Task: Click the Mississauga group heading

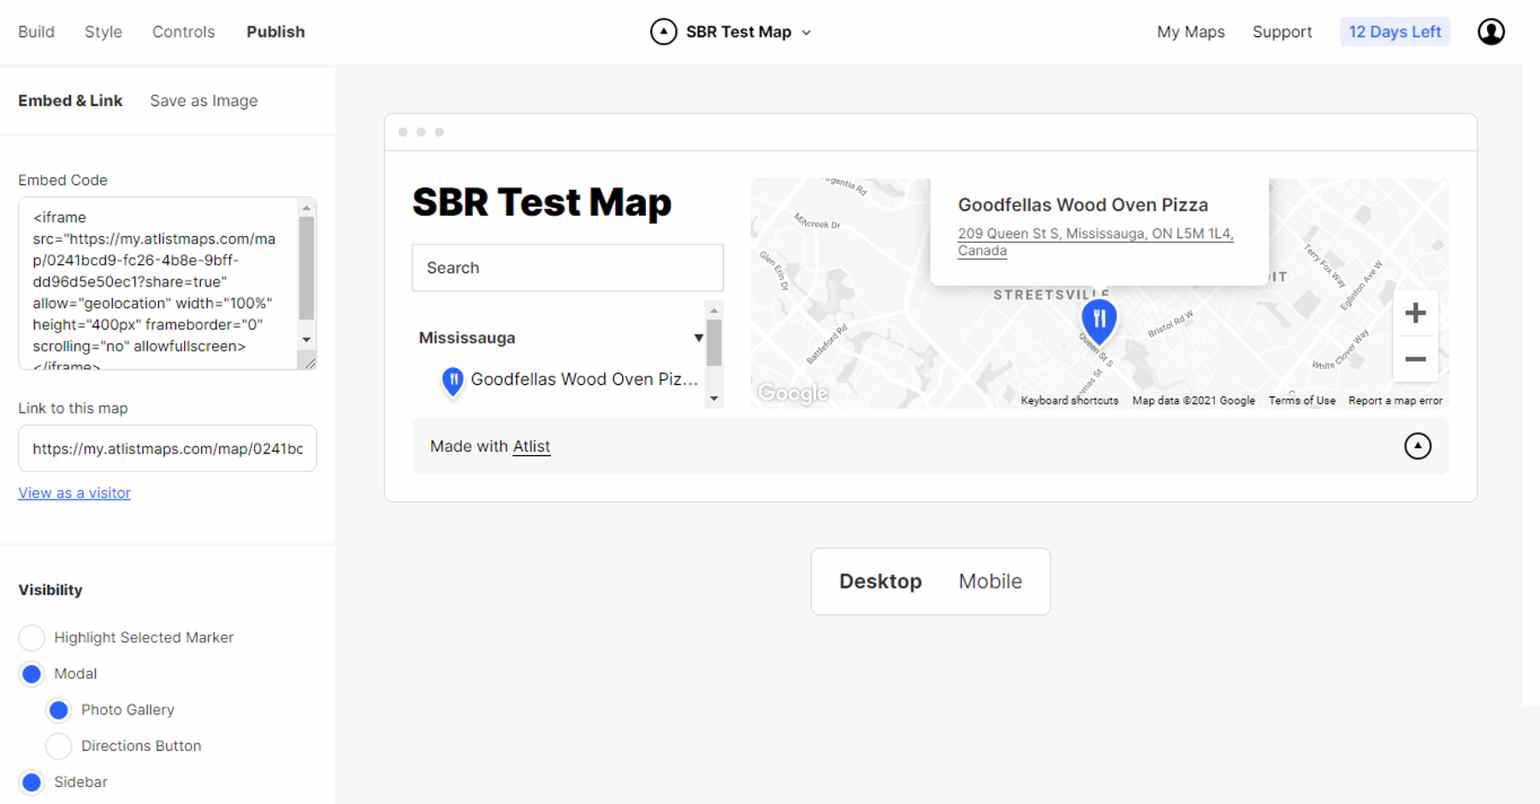Action: (467, 338)
